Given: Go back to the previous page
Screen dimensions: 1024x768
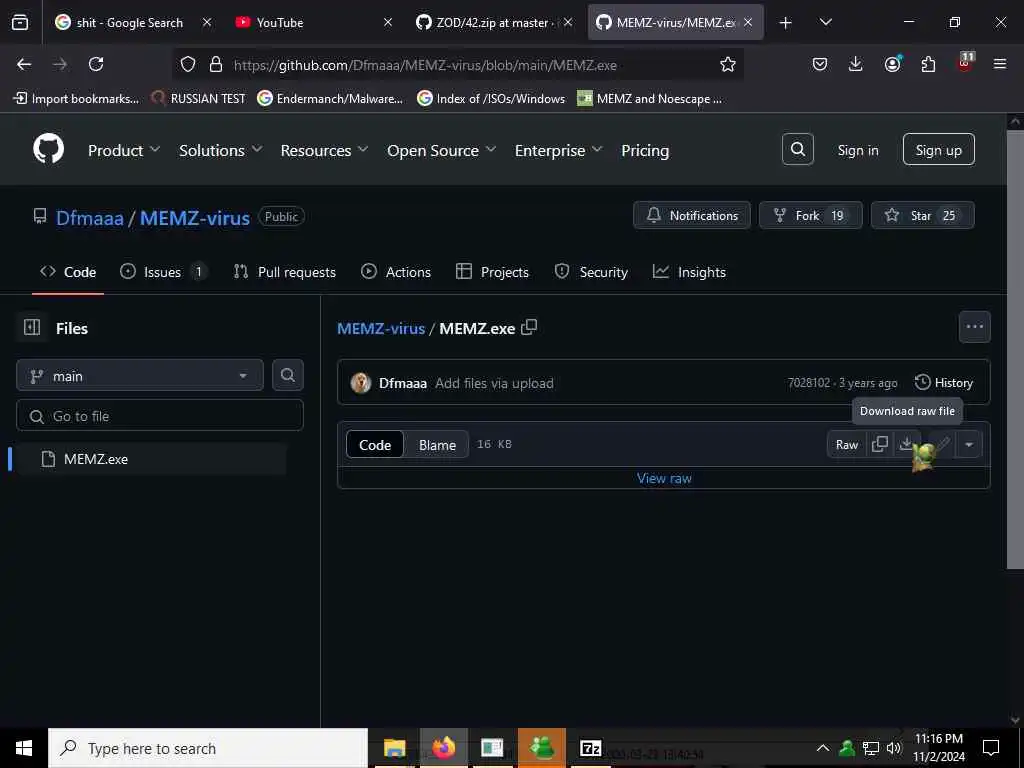Looking at the screenshot, I should (24, 64).
